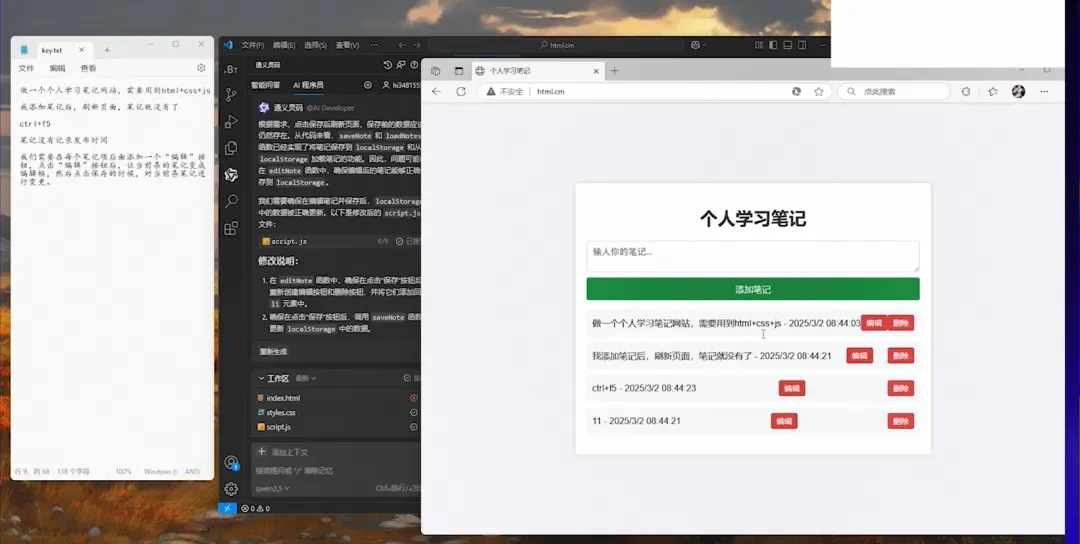This screenshot has width=1080, height=544.
Task: Toggle bottom panel layout icon in VS Code
Action: (788, 45)
